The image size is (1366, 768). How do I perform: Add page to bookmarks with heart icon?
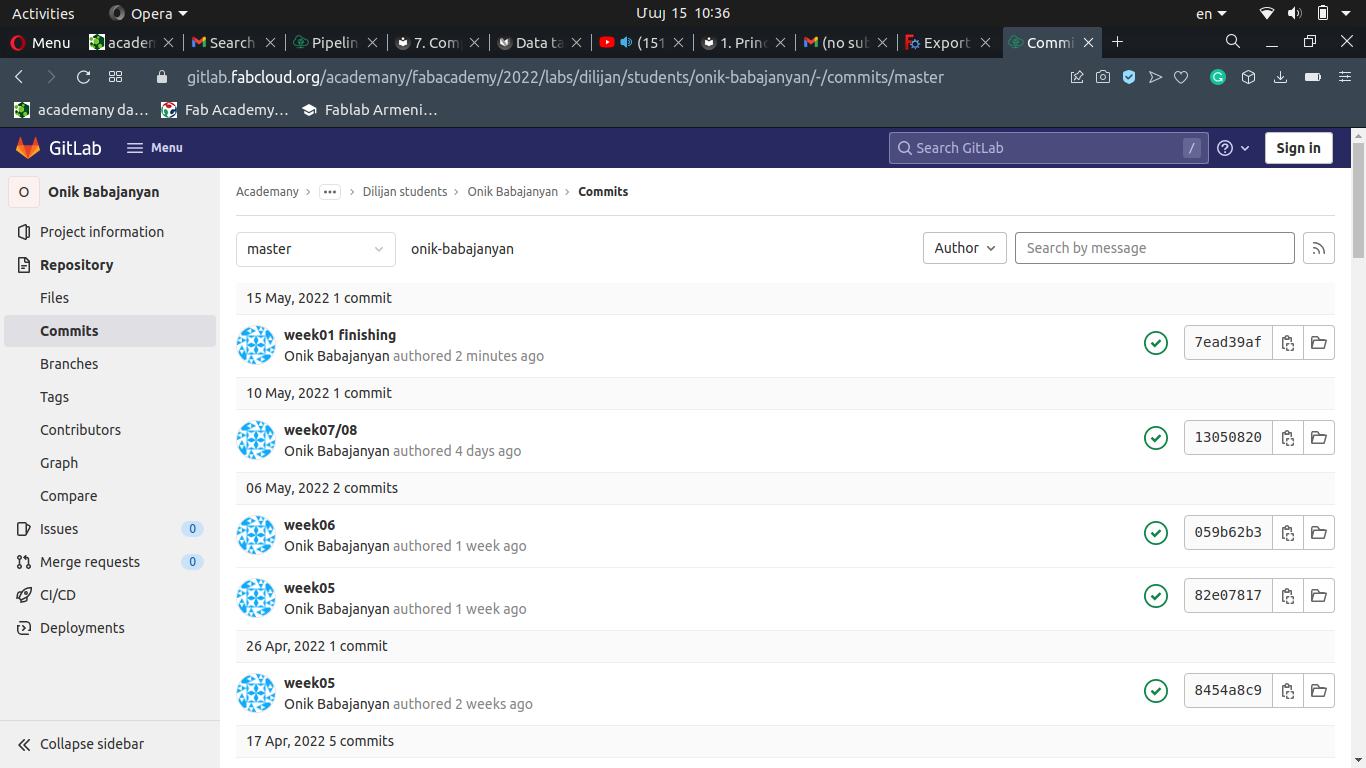click(x=1181, y=77)
